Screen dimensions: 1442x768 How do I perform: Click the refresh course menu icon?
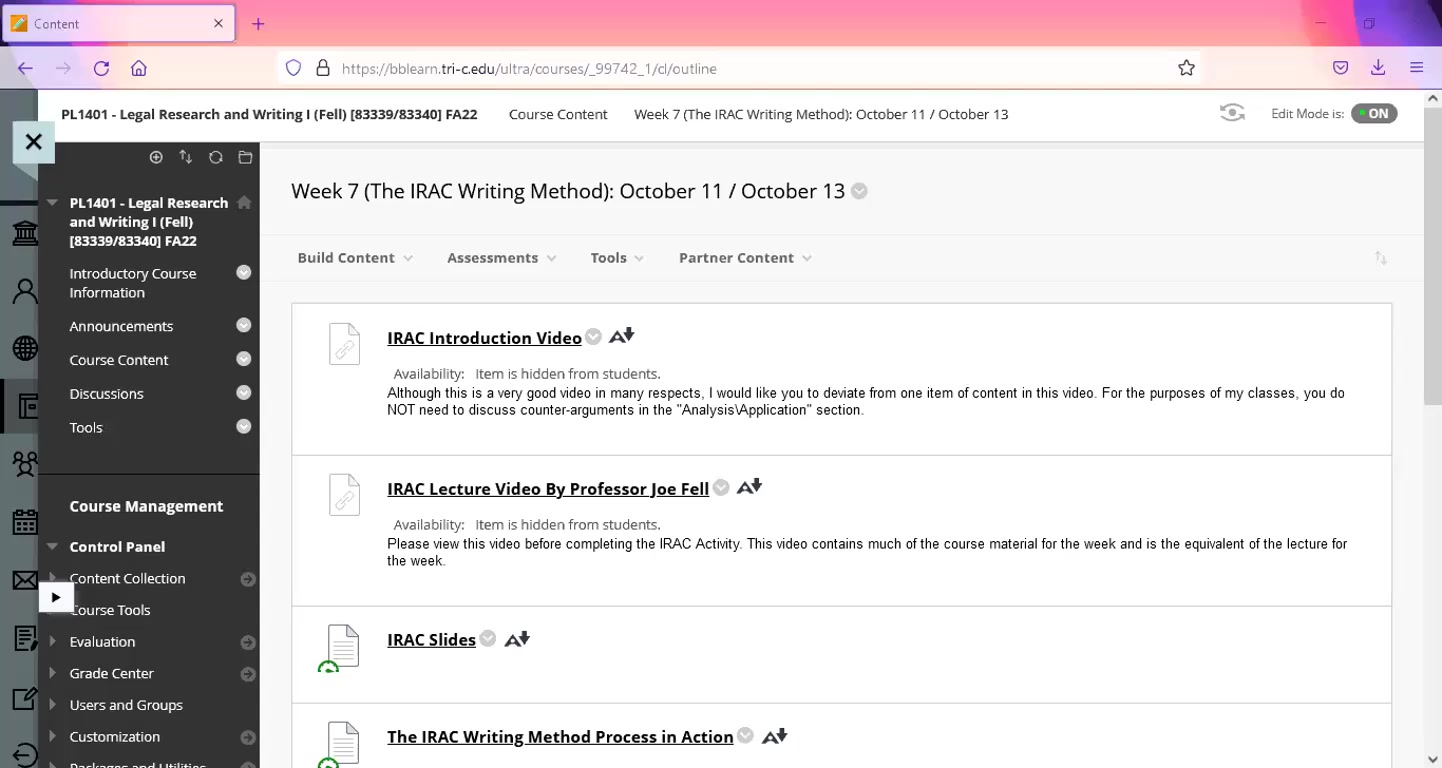coord(215,157)
